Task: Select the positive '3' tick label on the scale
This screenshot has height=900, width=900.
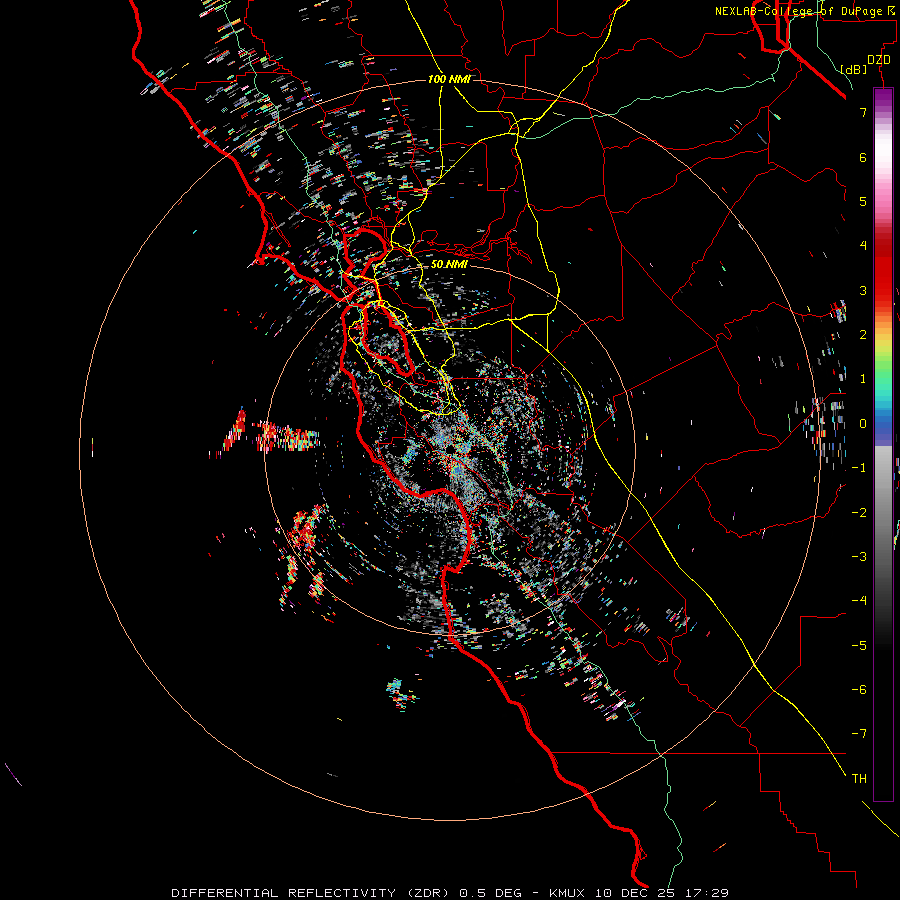Action: click(x=863, y=290)
